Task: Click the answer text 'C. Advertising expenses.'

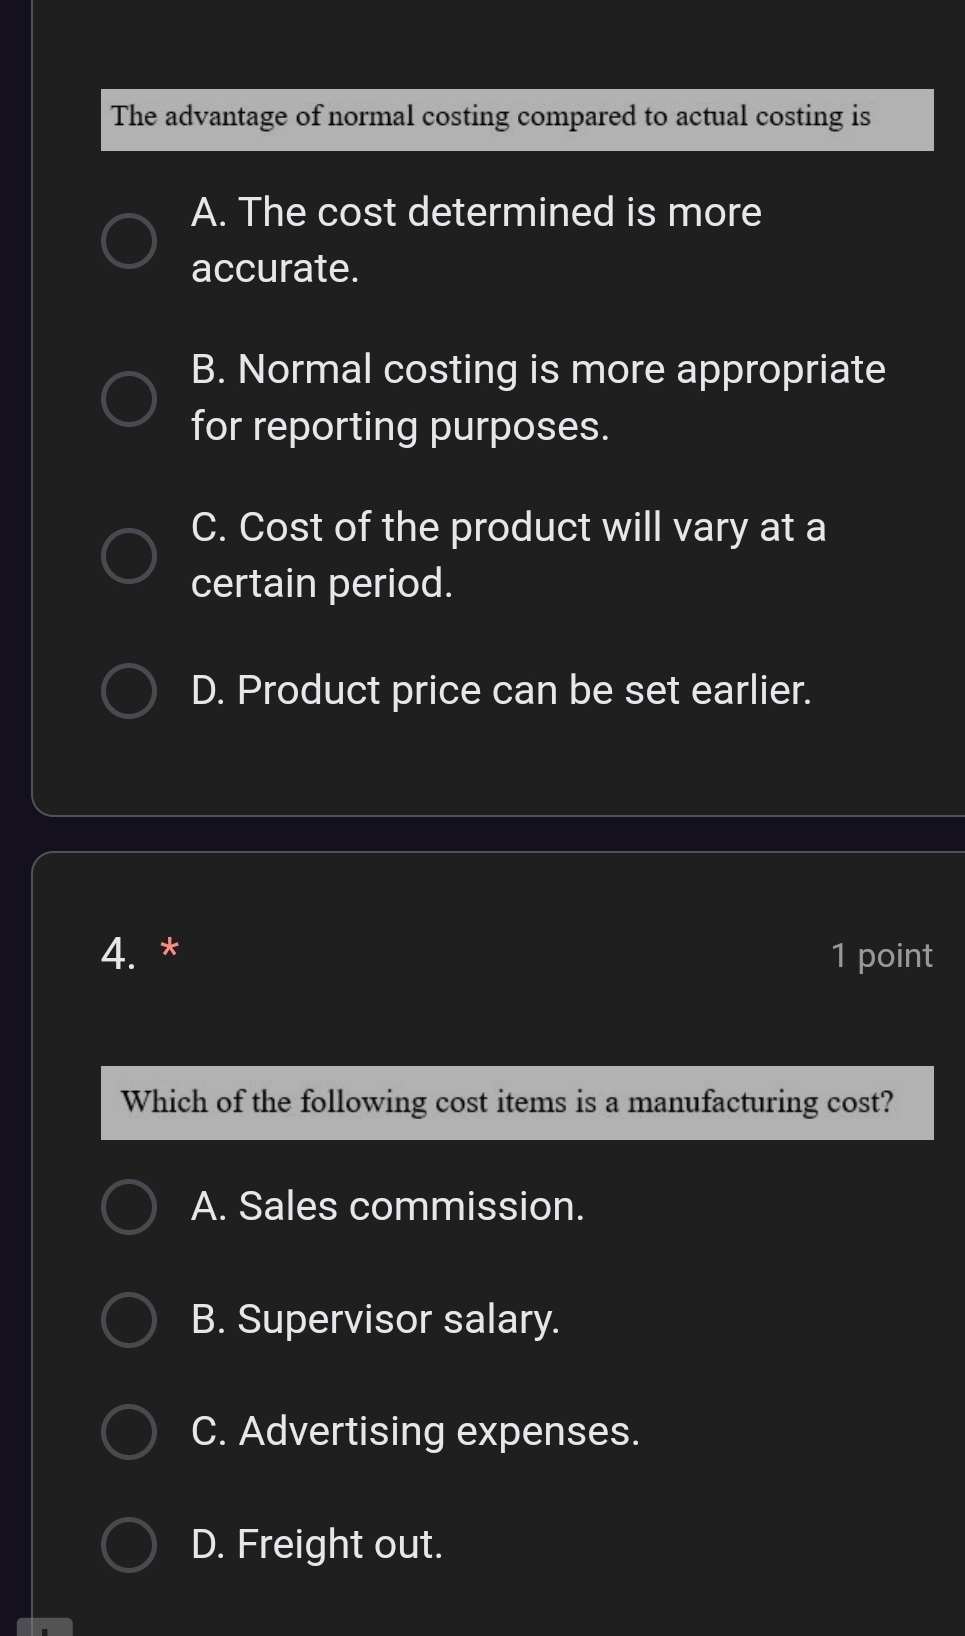Action: 415,1432
